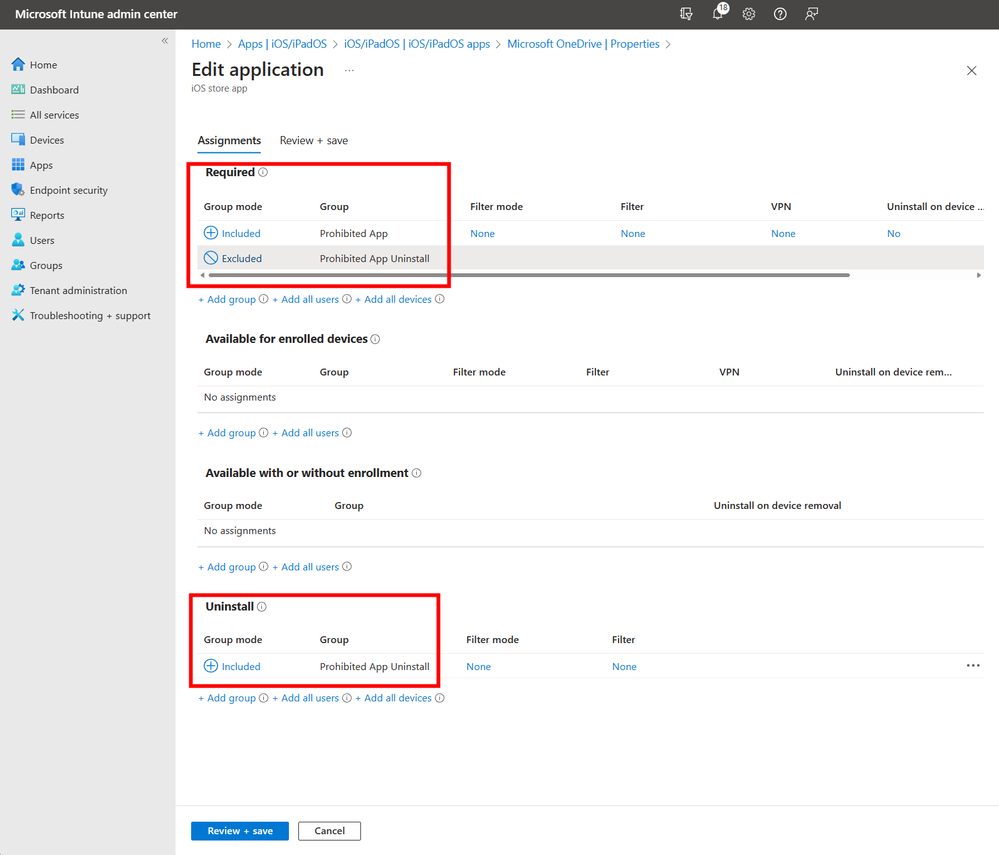999x855 pixels.
Task: Open the notifications bell
Action: 719,13
